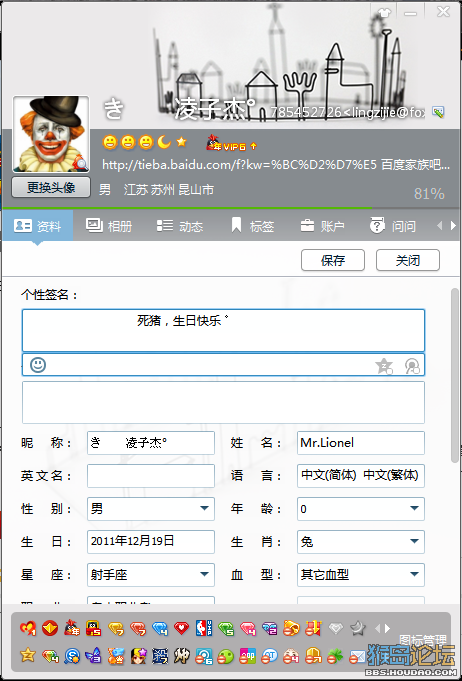Open the 动态 updates tab

point(179,226)
